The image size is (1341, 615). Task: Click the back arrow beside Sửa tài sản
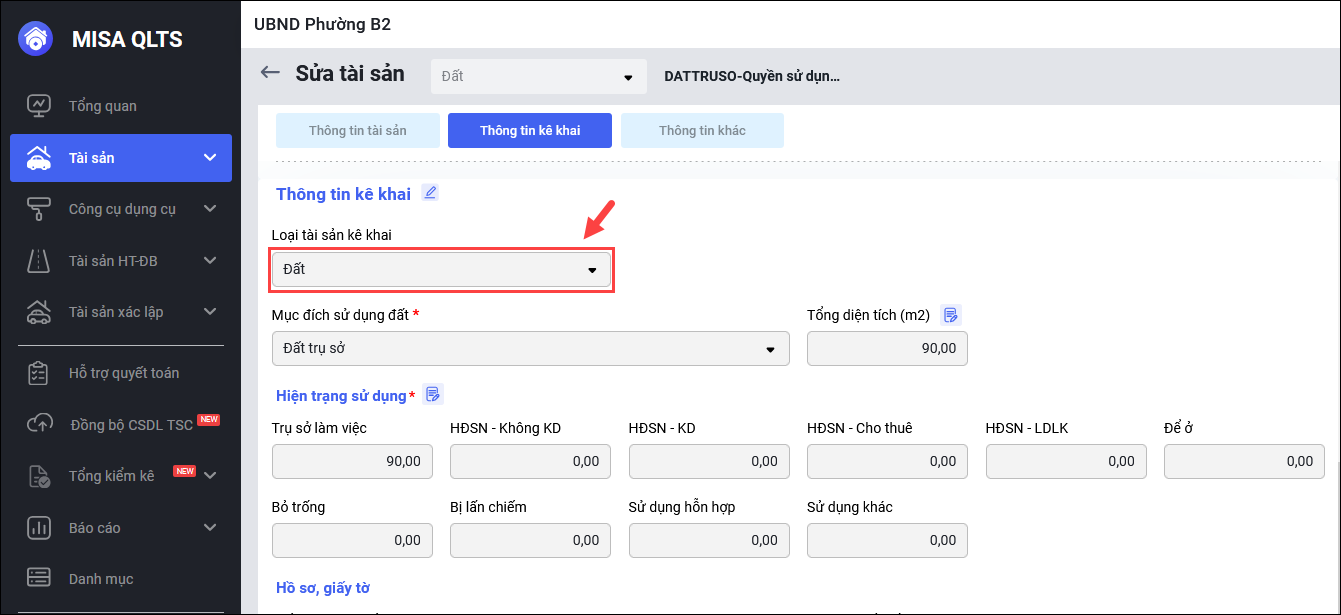coord(269,72)
